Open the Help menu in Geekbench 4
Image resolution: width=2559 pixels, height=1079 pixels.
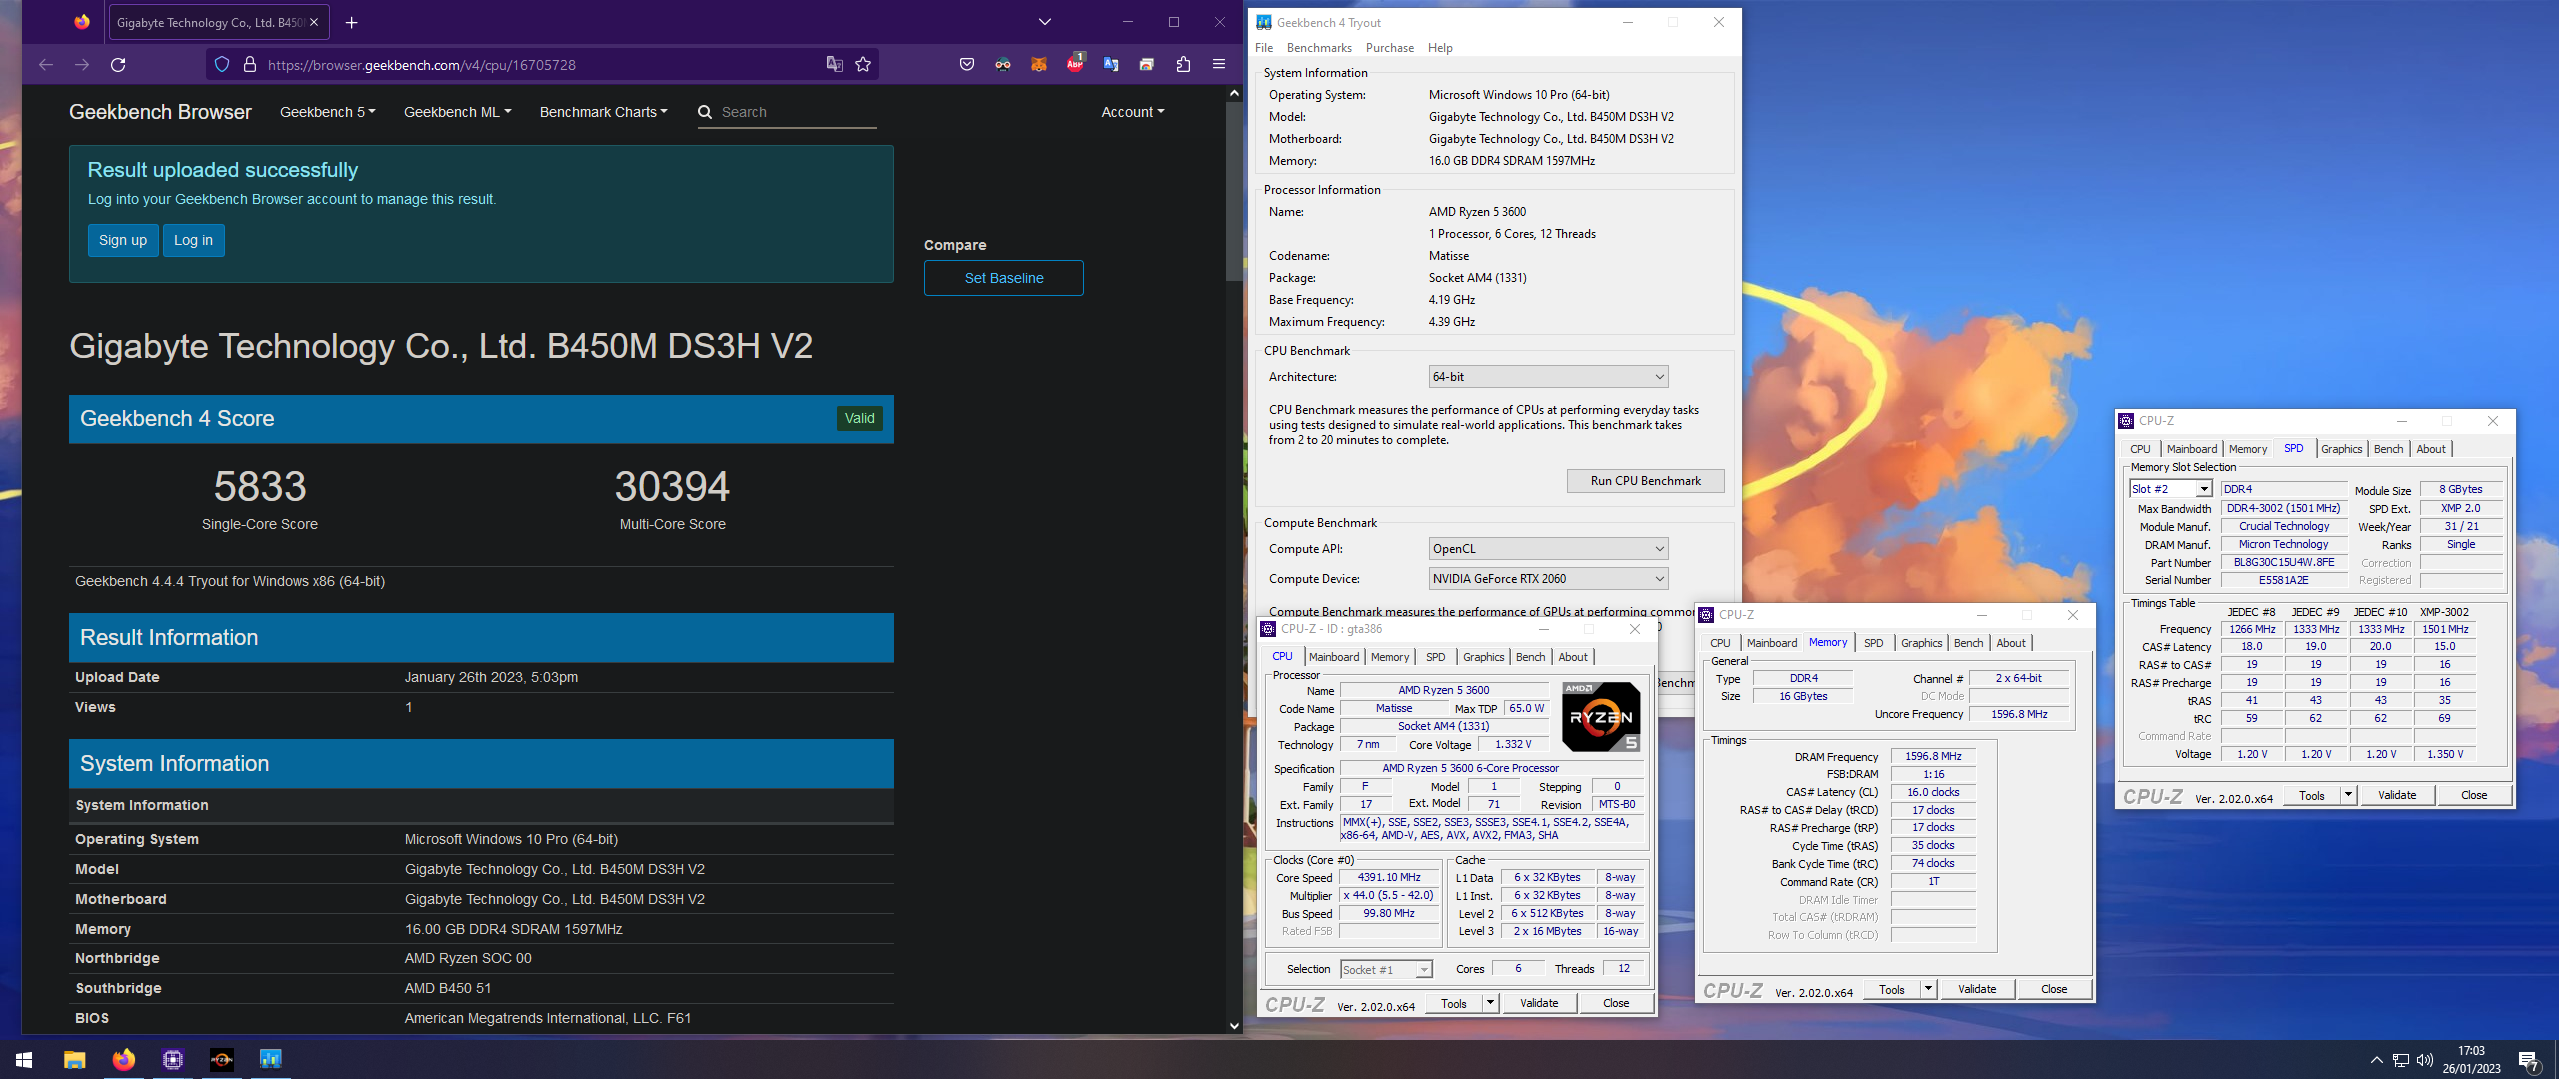1440,48
